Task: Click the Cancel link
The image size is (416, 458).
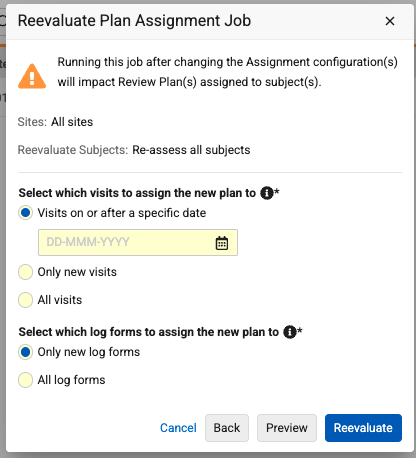Action: pos(178,428)
